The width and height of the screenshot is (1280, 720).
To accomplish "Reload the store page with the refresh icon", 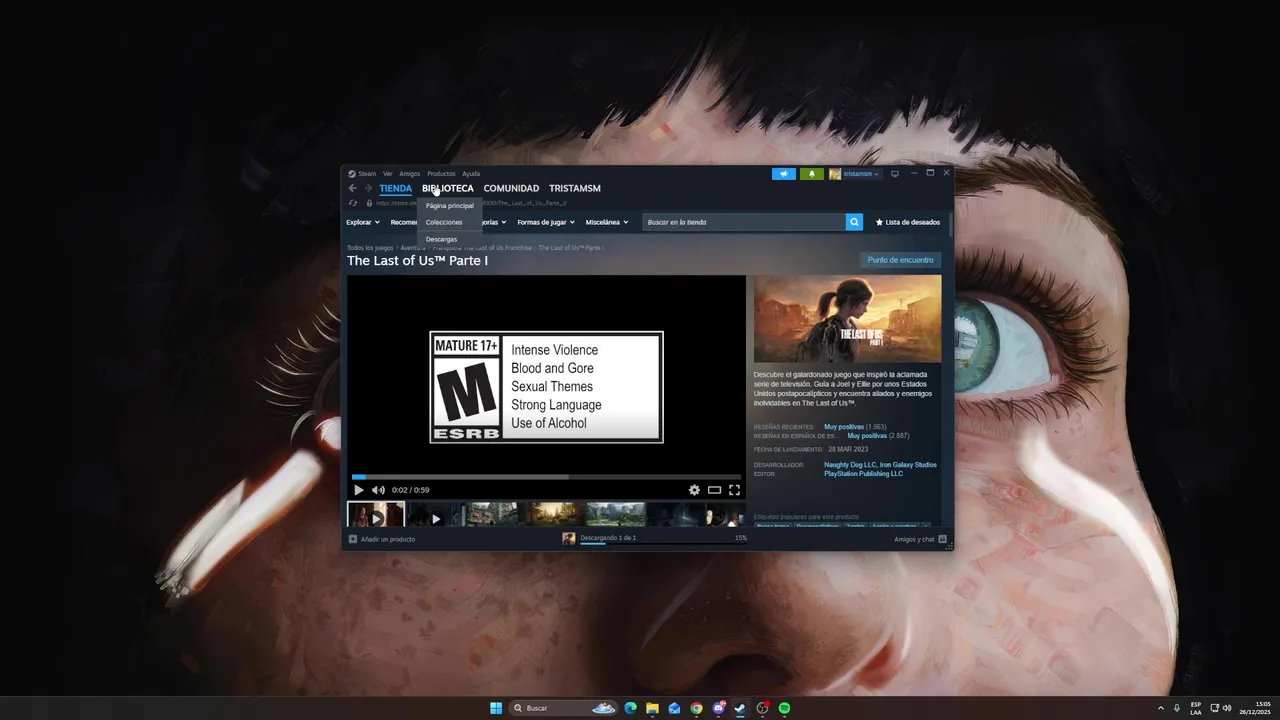I will coord(353,203).
